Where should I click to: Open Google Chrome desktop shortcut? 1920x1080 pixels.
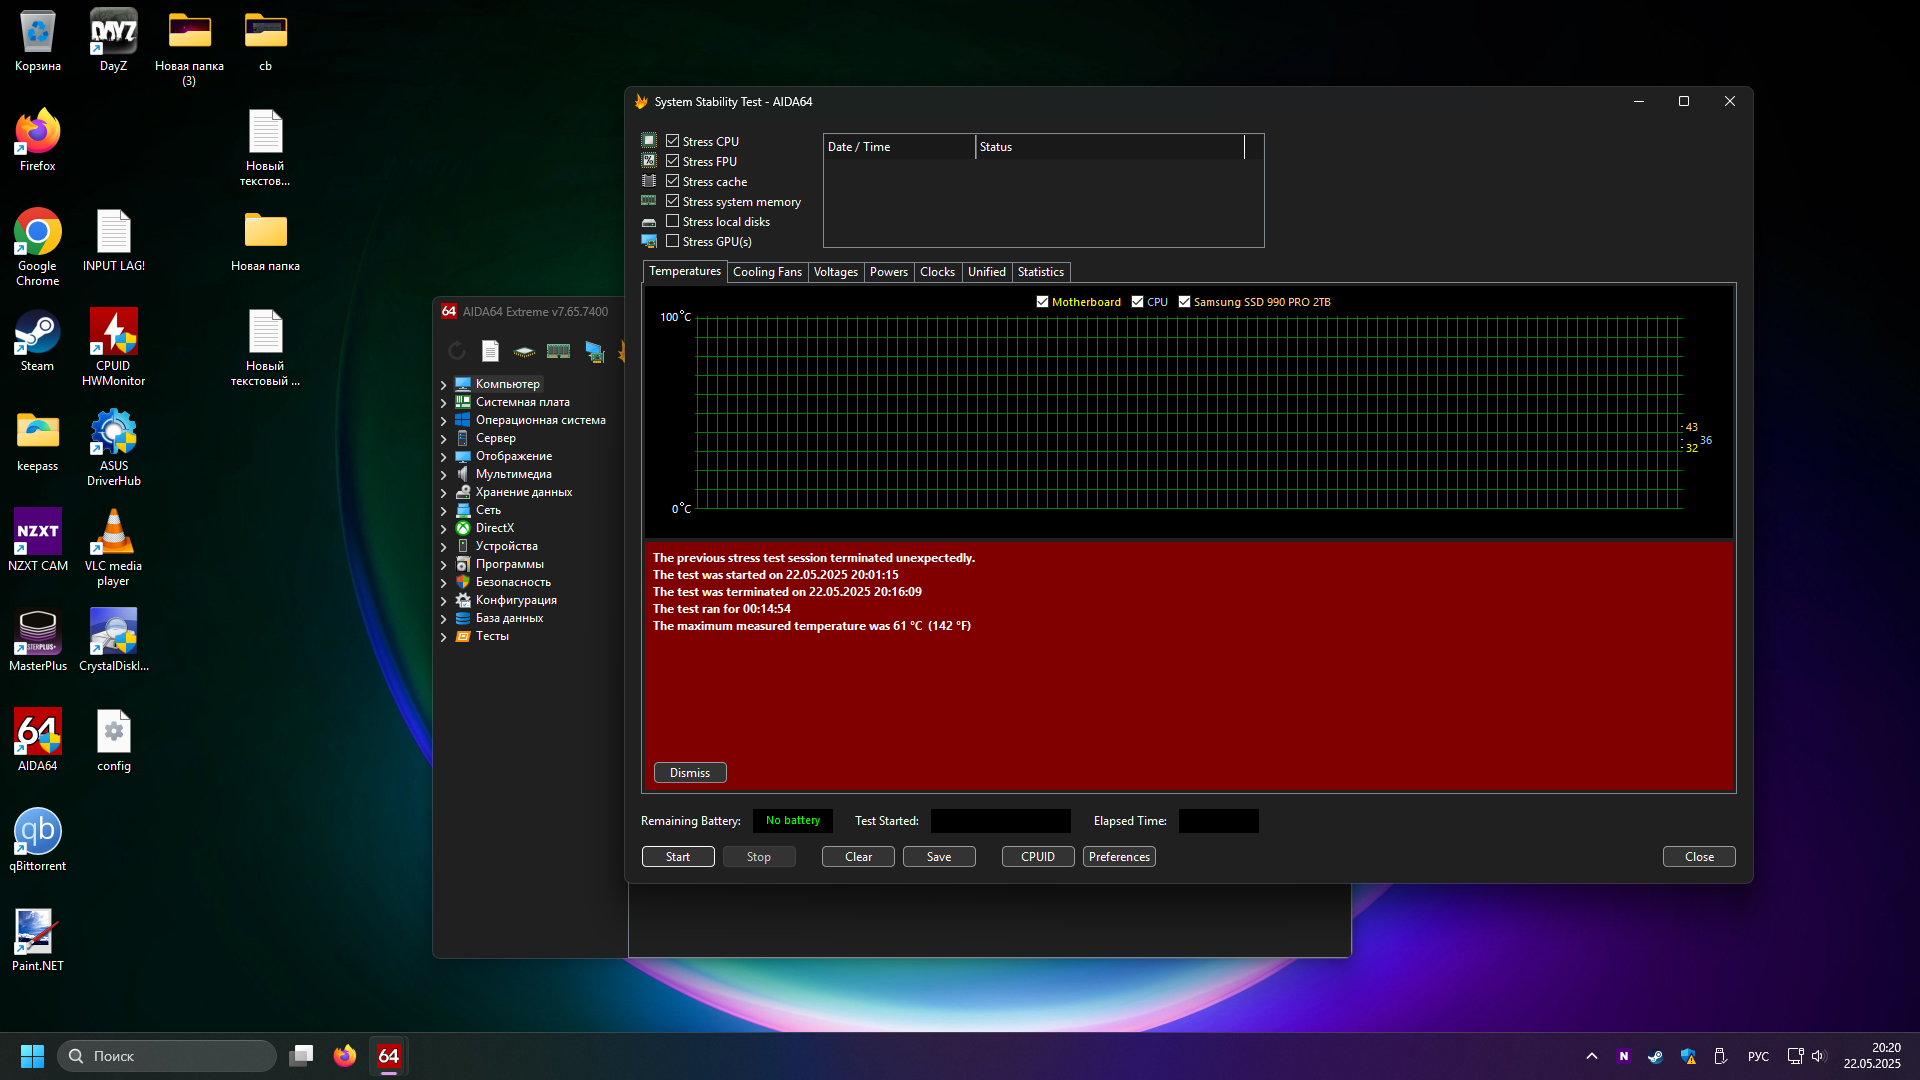[x=37, y=247]
